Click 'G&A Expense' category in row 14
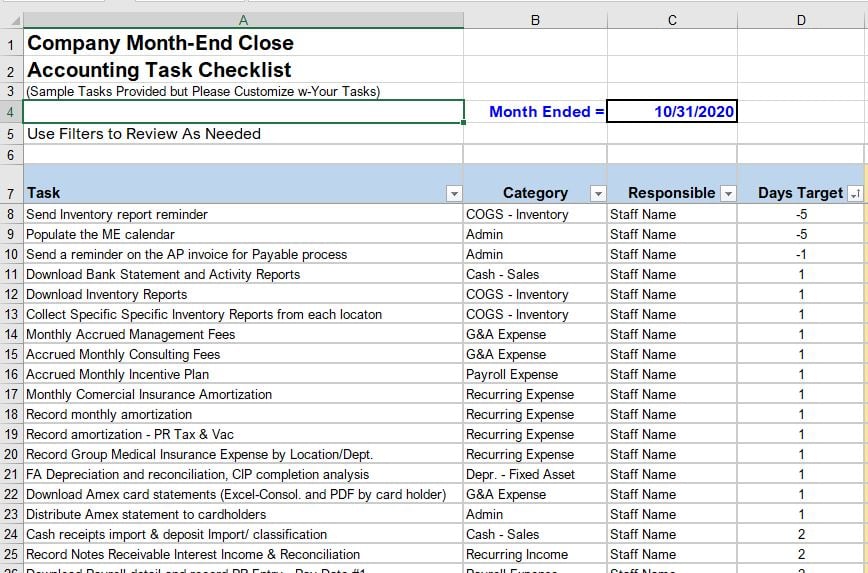 [535, 334]
